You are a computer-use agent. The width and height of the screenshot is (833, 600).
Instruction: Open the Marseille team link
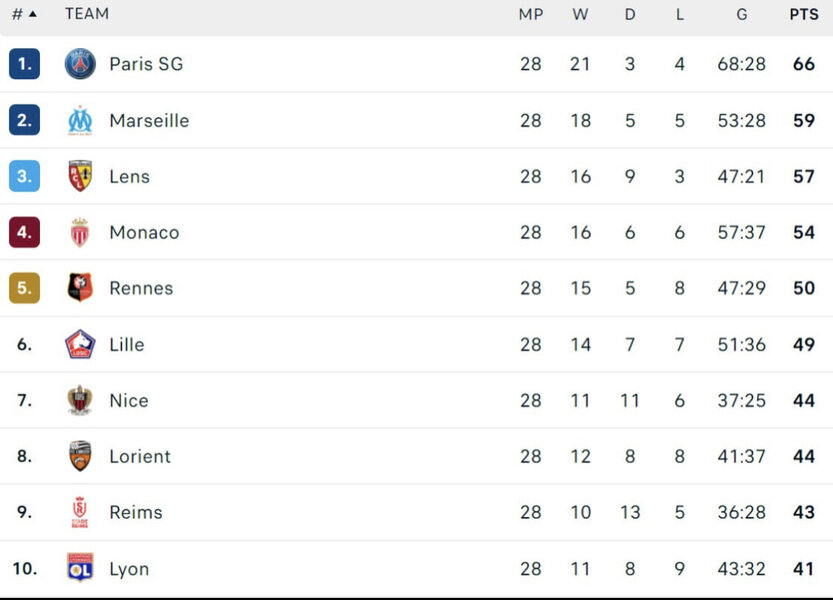point(149,120)
